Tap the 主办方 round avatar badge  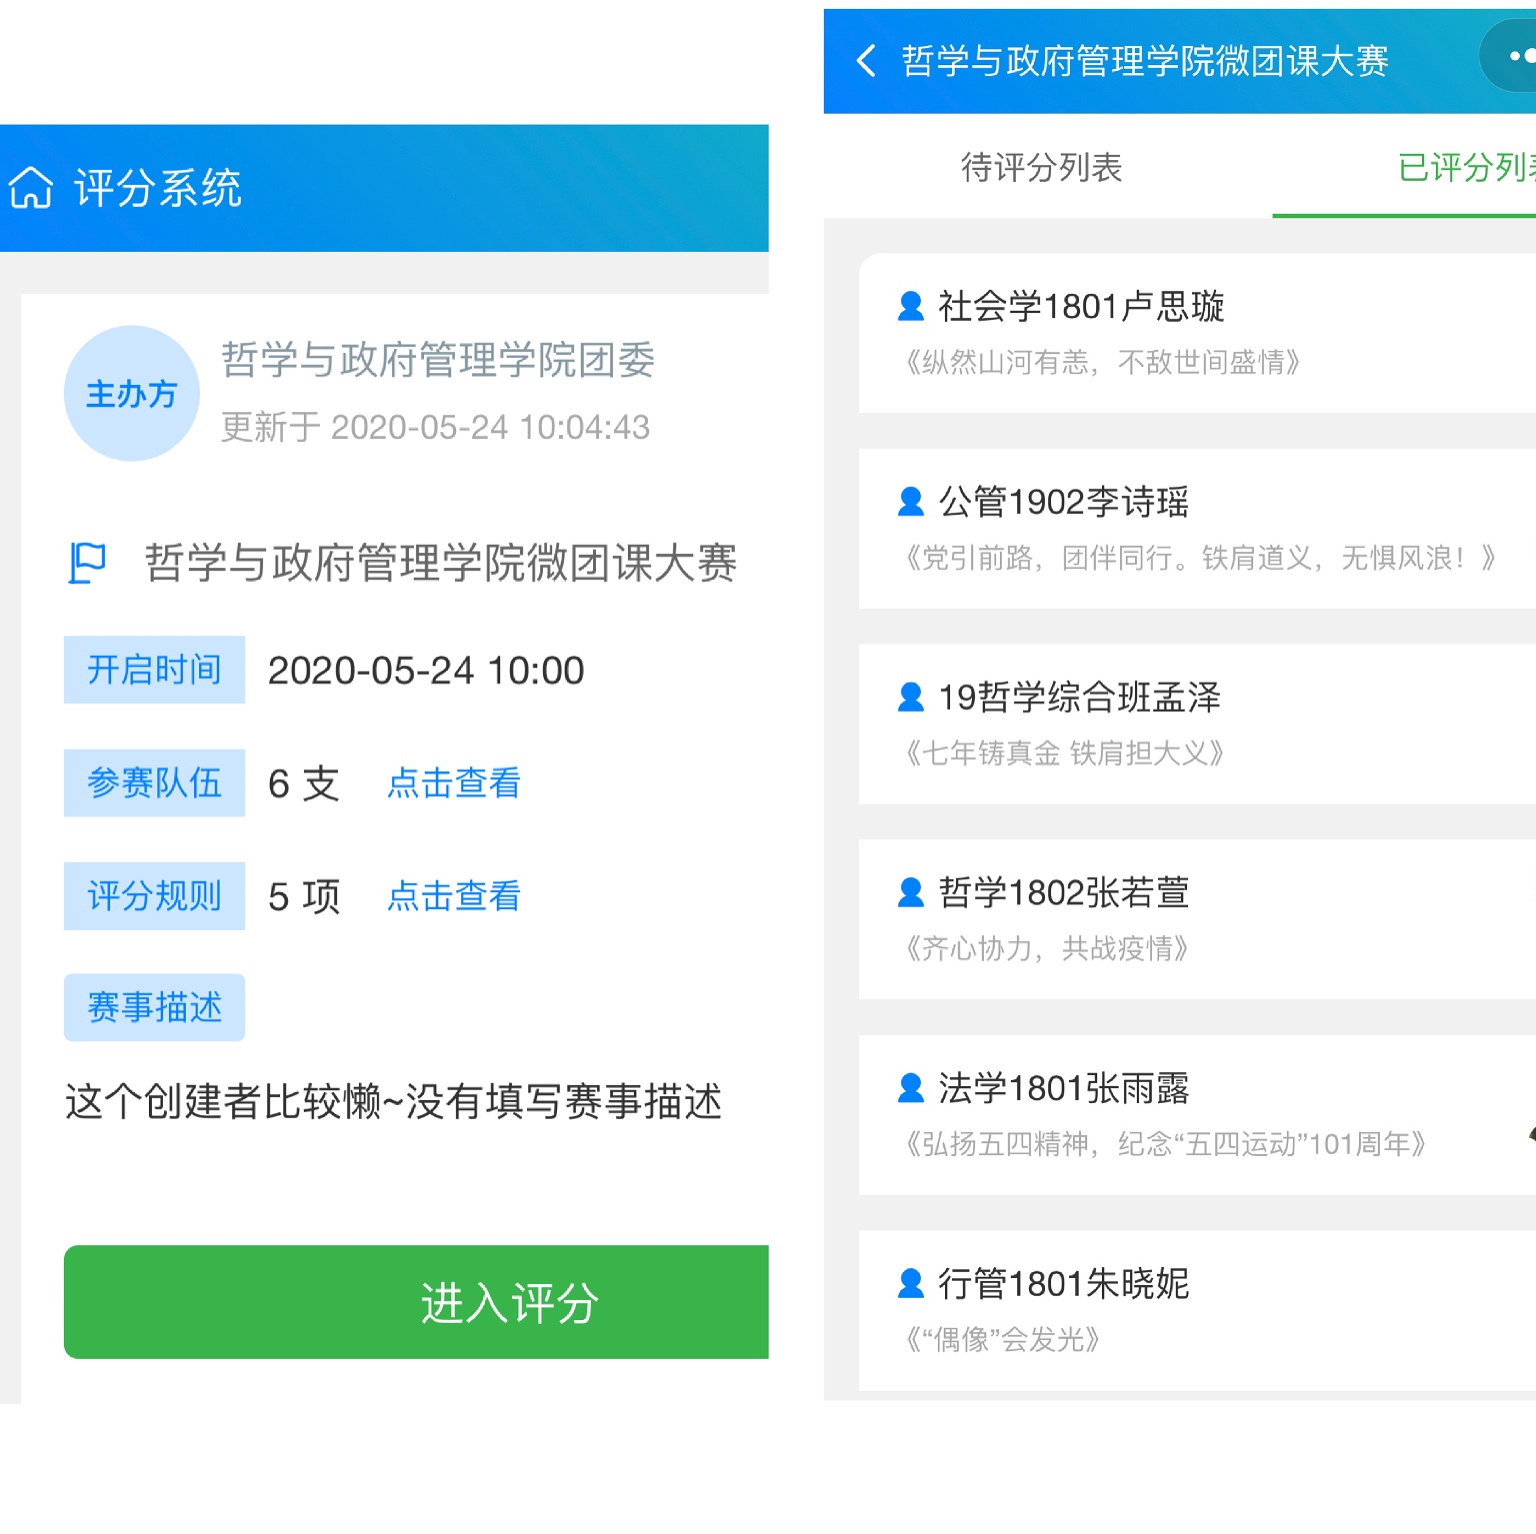click(x=131, y=393)
